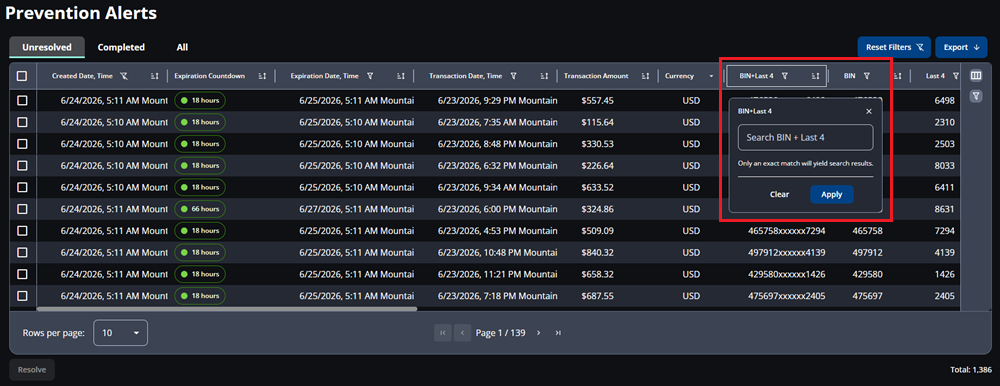1000x386 pixels.
Task: Select the row with amount $687.55
Action: pos(22,295)
